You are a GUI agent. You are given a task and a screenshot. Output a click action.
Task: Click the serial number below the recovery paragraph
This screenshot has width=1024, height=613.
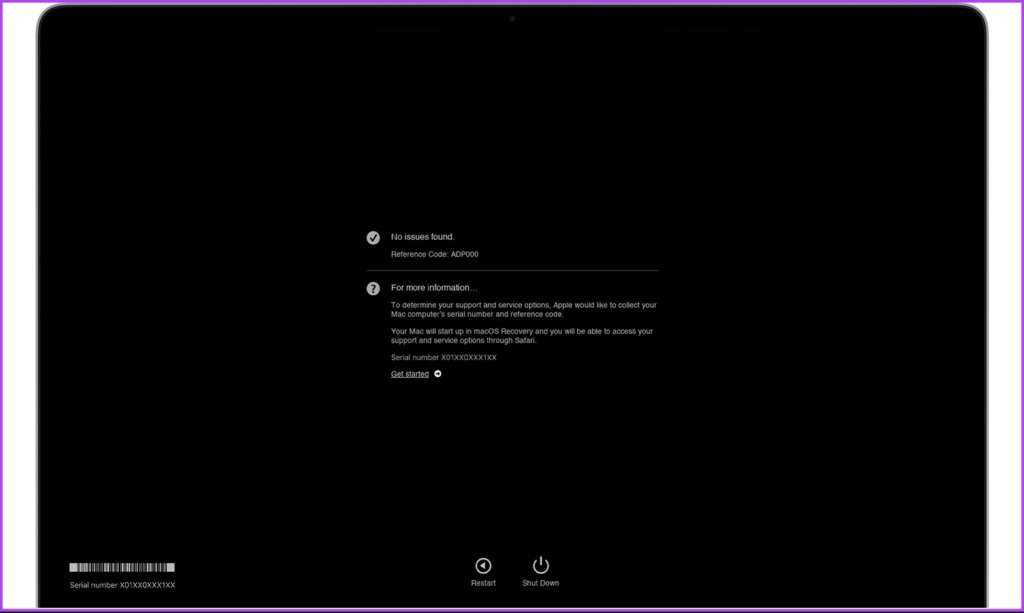click(x=443, y=357)
